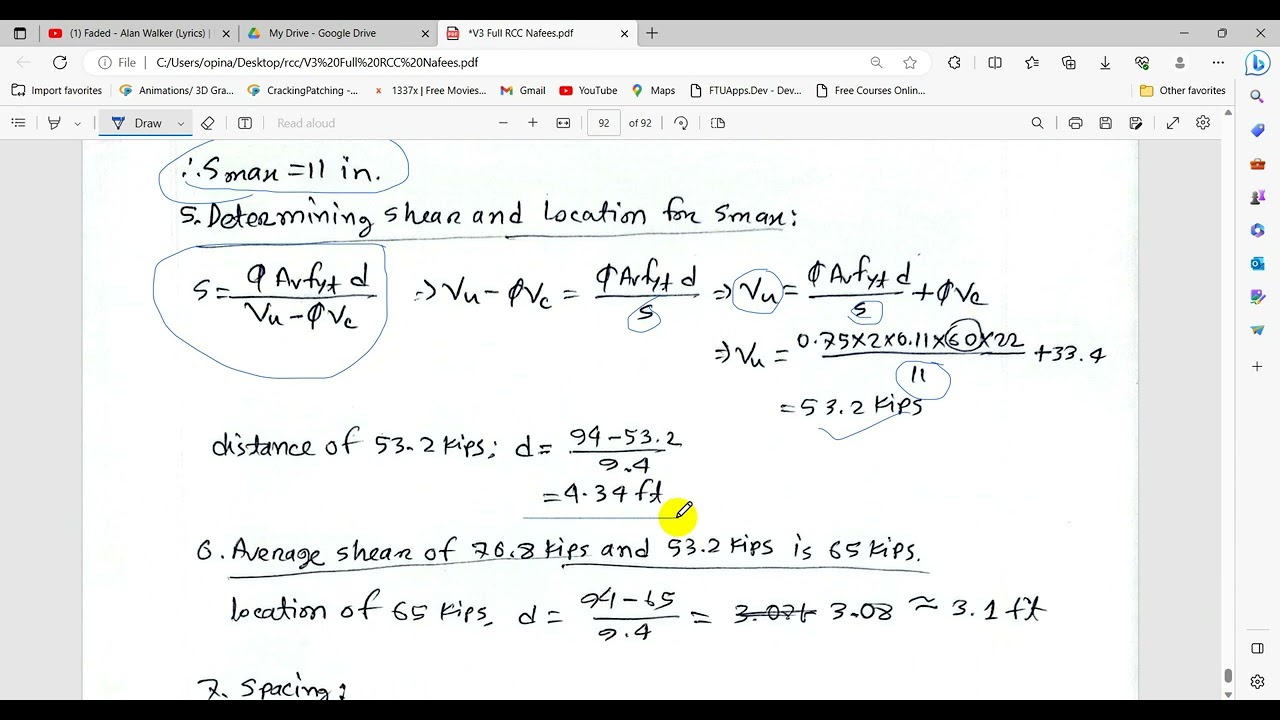1280x720 pixels.
Task: Open the Split screen icon
Action: (995, 62)
